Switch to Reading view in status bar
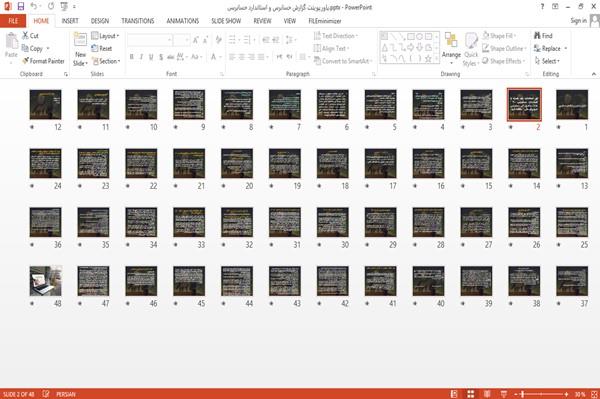Screen dimensions: 600x399 click(487, 394)
